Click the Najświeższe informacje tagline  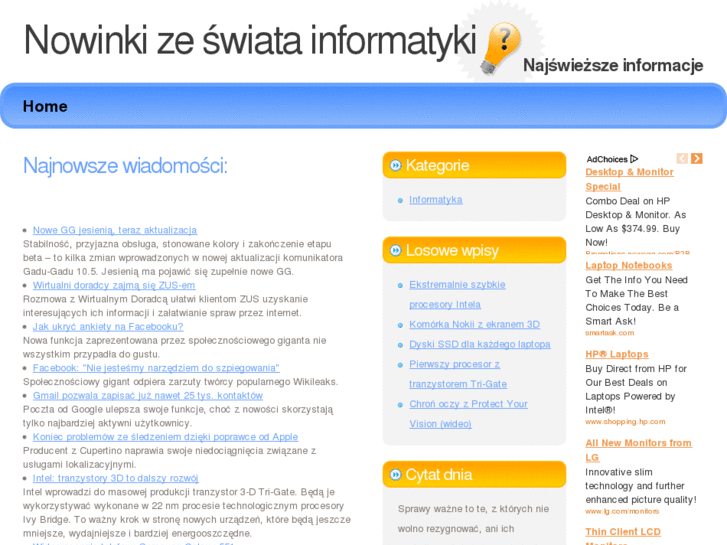pos(613,65)
